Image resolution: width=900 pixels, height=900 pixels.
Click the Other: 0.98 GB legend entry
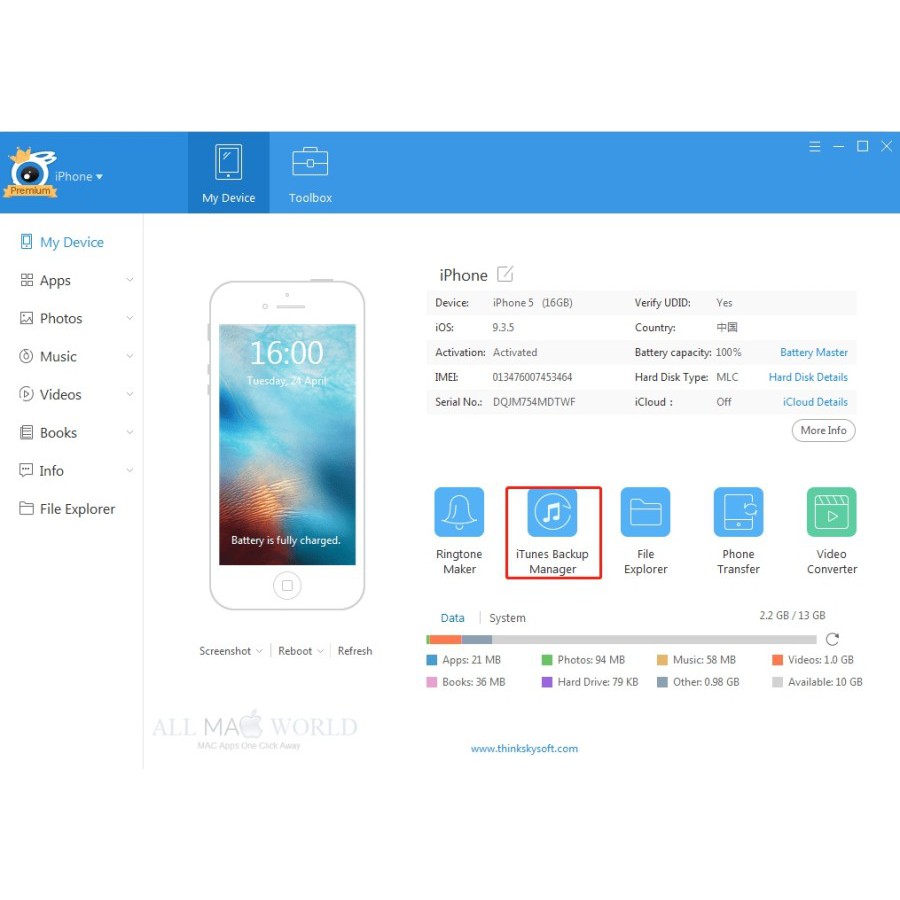pos(698,682)
